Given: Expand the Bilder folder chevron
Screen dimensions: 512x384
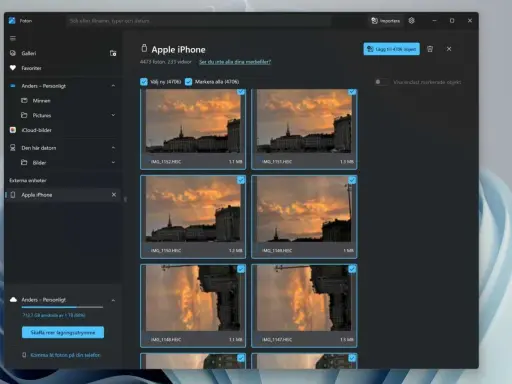Looking at the screenshot, I should click(113, 162).
